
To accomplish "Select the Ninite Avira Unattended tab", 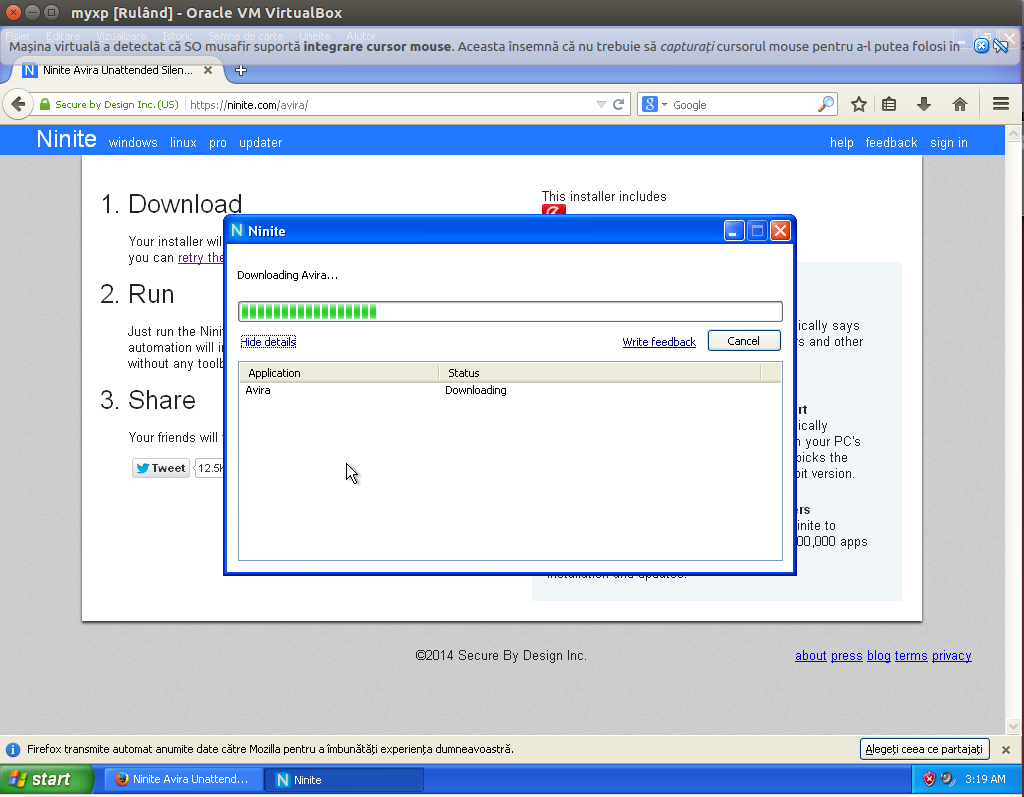I will click(x=118, y=70).
